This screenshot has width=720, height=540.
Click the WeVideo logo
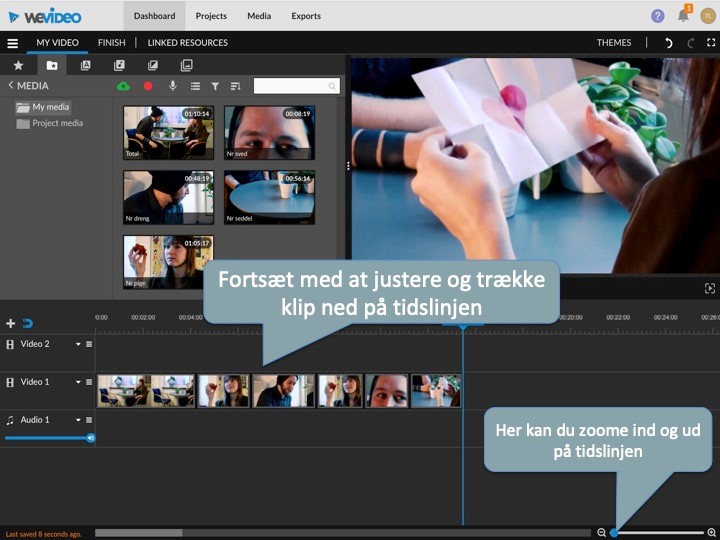45,17
